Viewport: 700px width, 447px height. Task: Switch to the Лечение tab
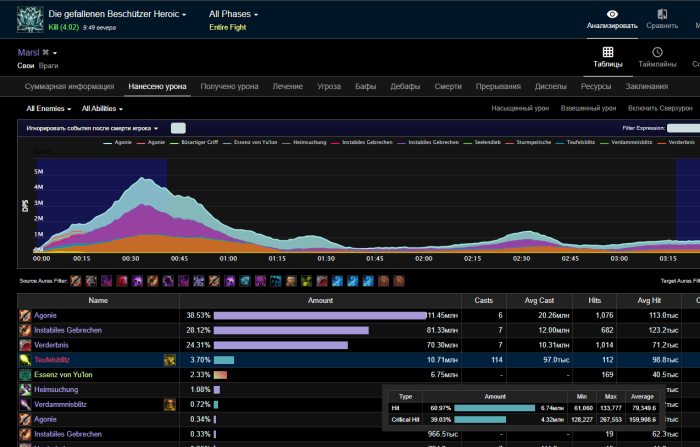pos(286,87)
